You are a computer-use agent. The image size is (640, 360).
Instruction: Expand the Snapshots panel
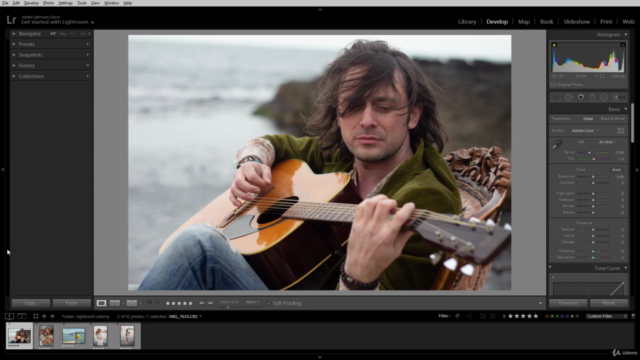[x=14, y=55]
